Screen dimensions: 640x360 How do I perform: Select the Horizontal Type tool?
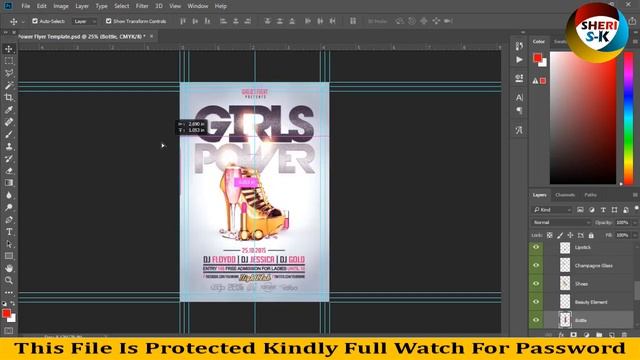point(9,232)
